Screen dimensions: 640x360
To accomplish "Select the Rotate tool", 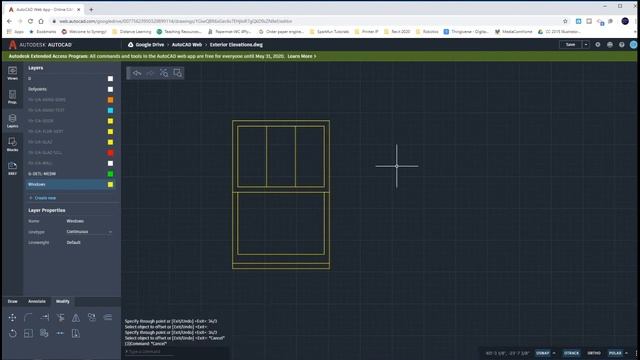I will pyautogui.click(x=12, y=333).
